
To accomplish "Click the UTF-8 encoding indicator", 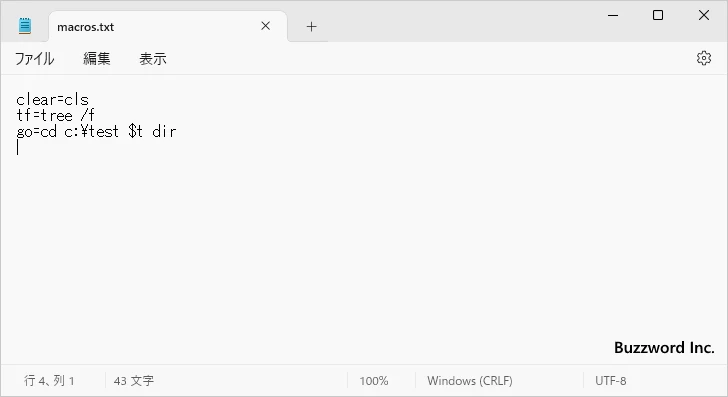I will (611, 381).
